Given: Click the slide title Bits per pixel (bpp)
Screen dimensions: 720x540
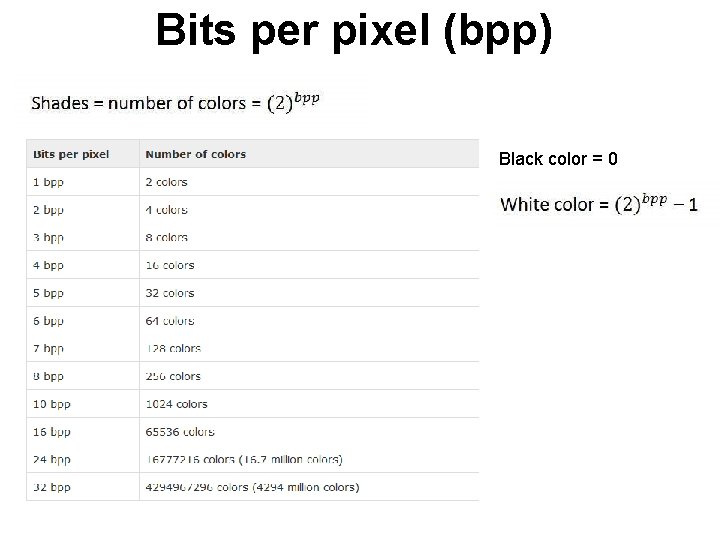Looking at the screenshot, I should [354, 31].
